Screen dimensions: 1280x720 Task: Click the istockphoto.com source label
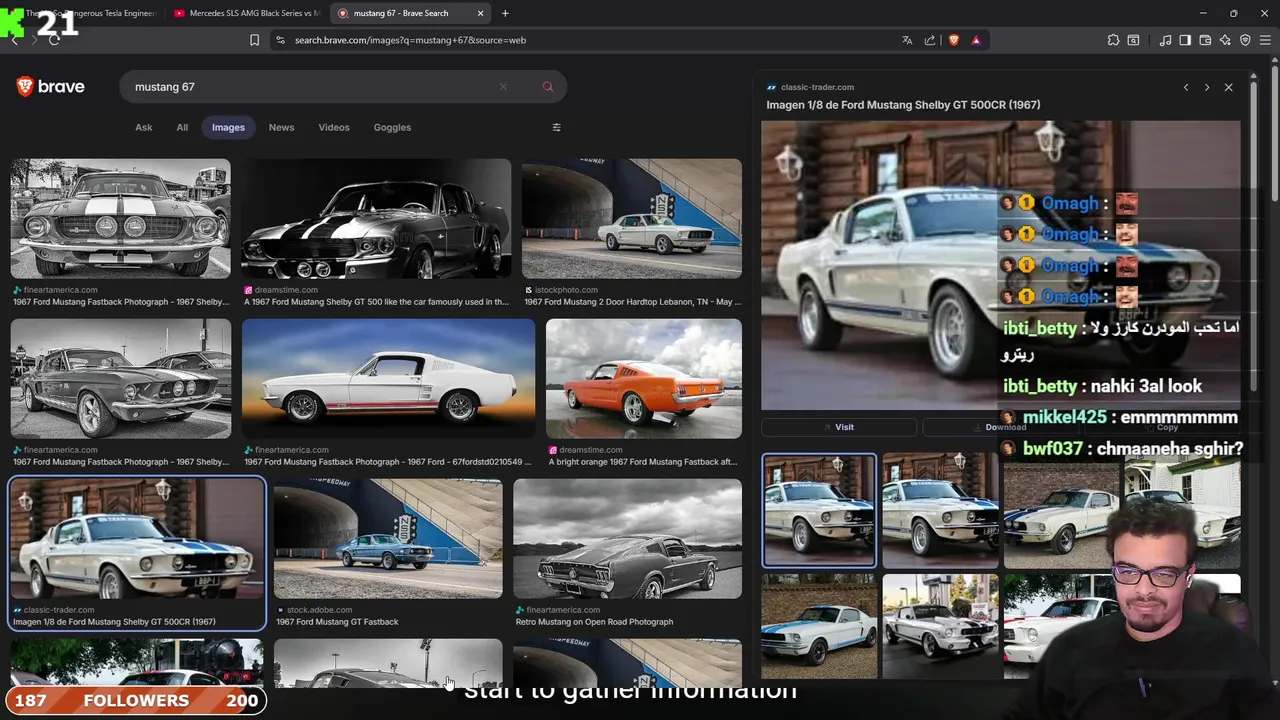[x=566, y=290]
